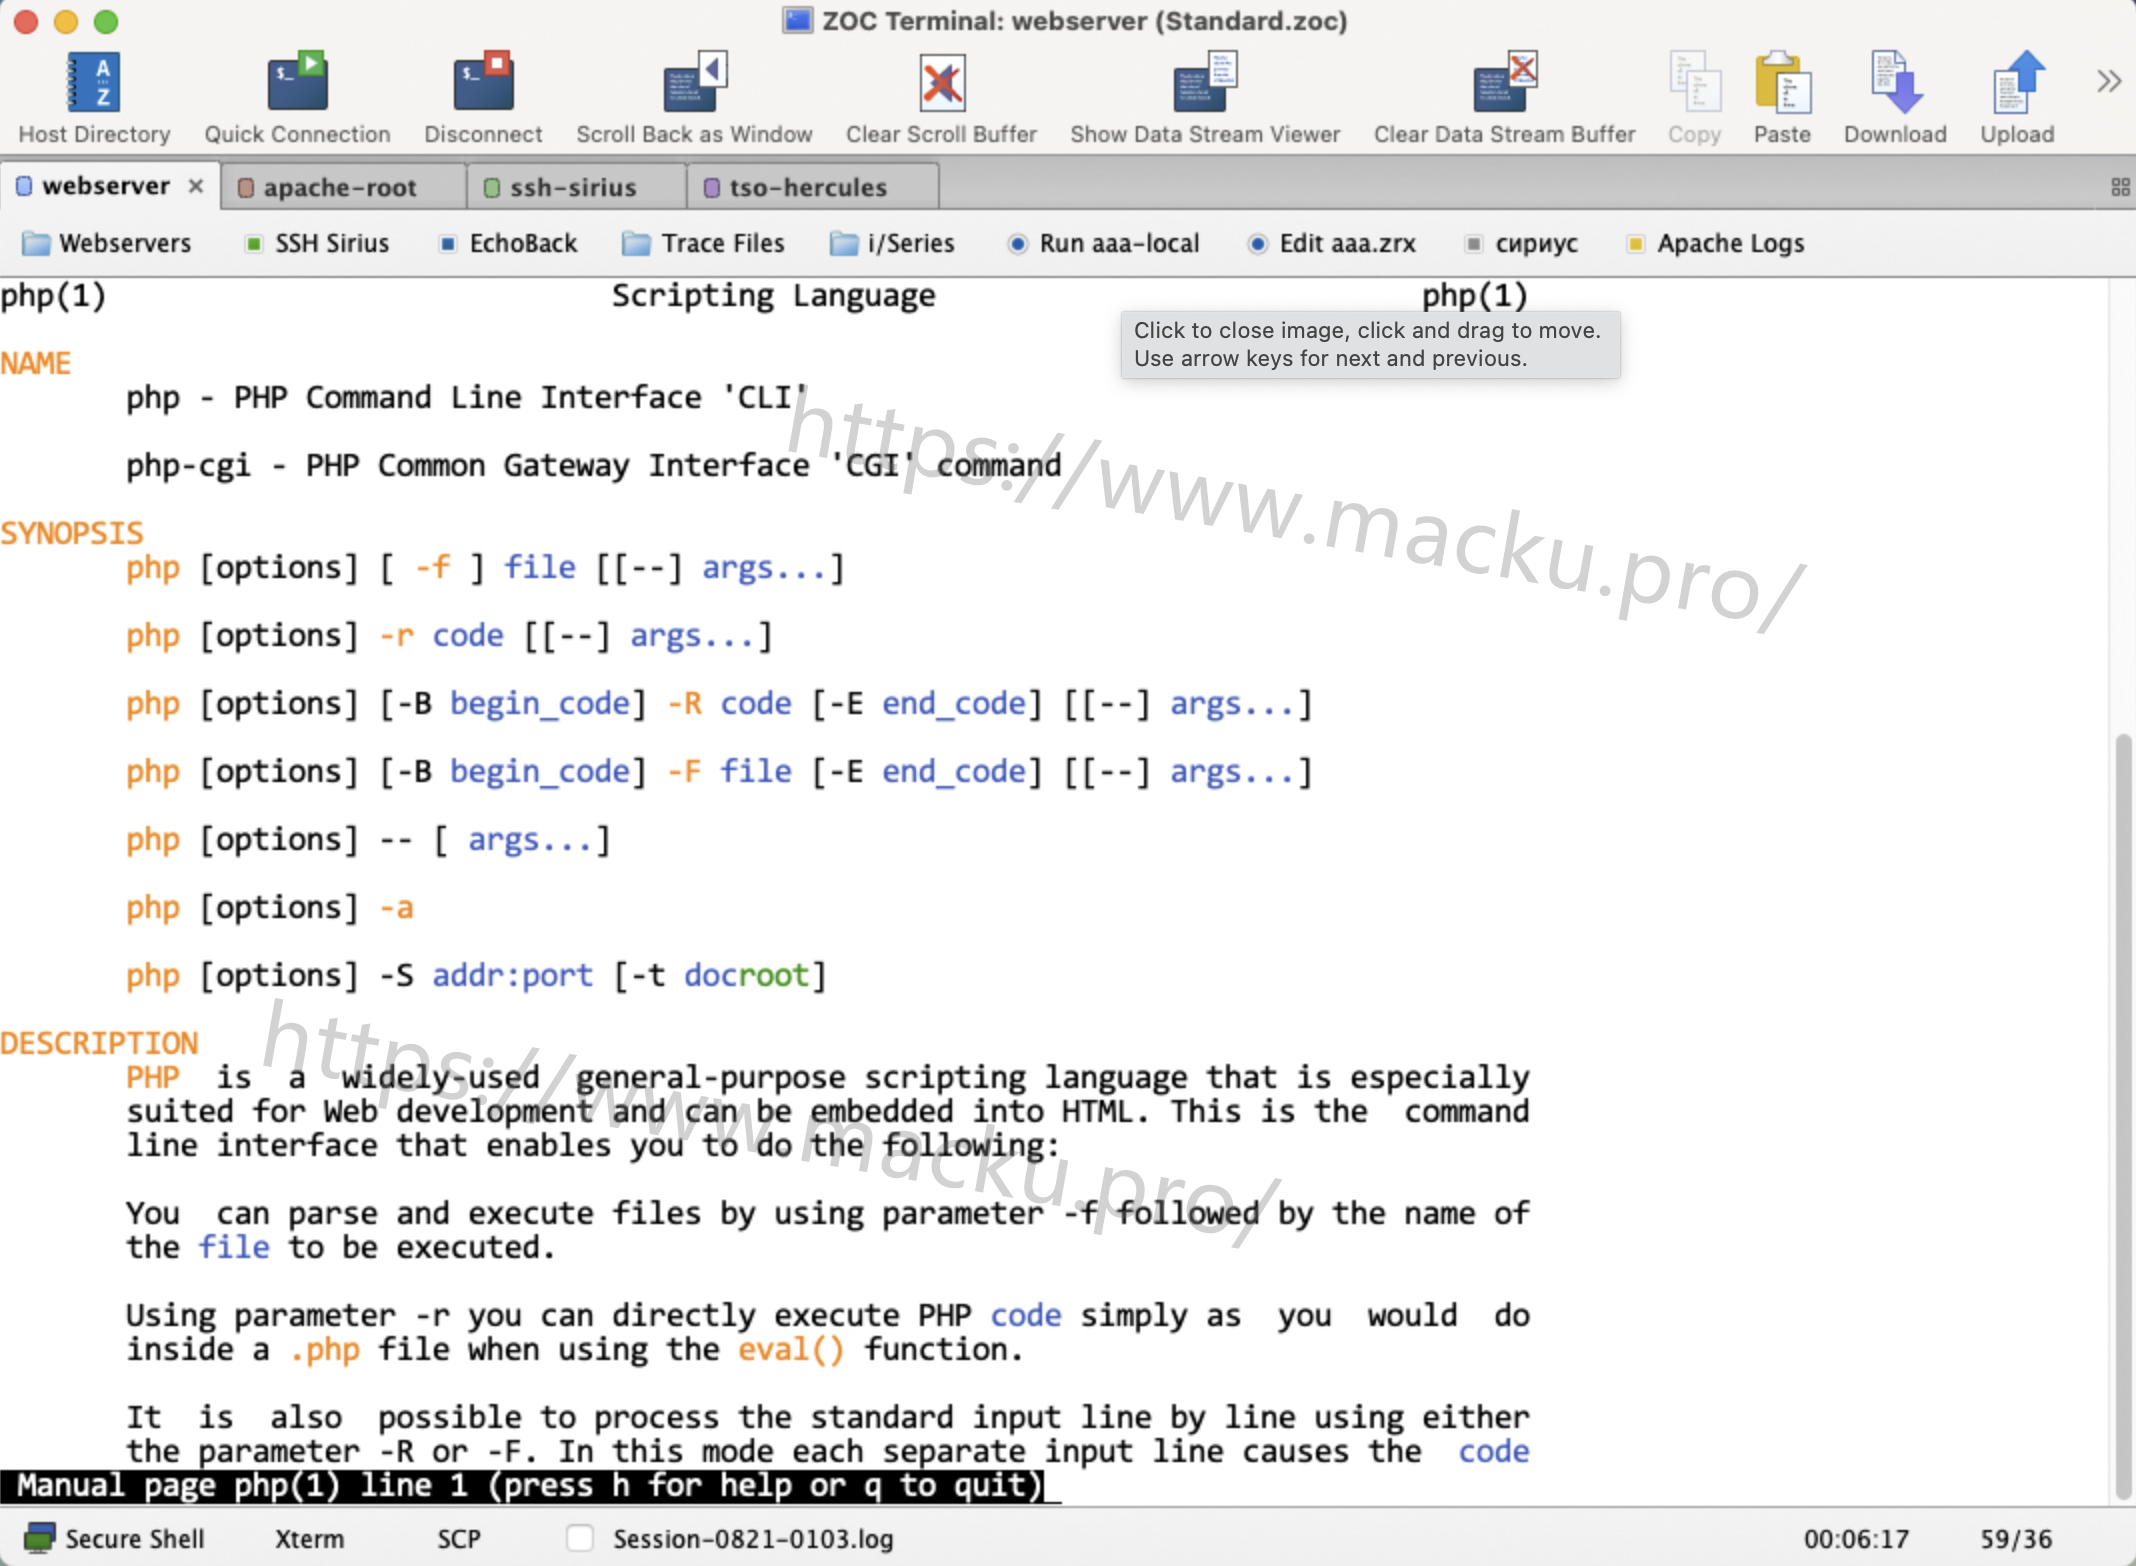Click the NAME heading in terminal

tap(36, 363)
